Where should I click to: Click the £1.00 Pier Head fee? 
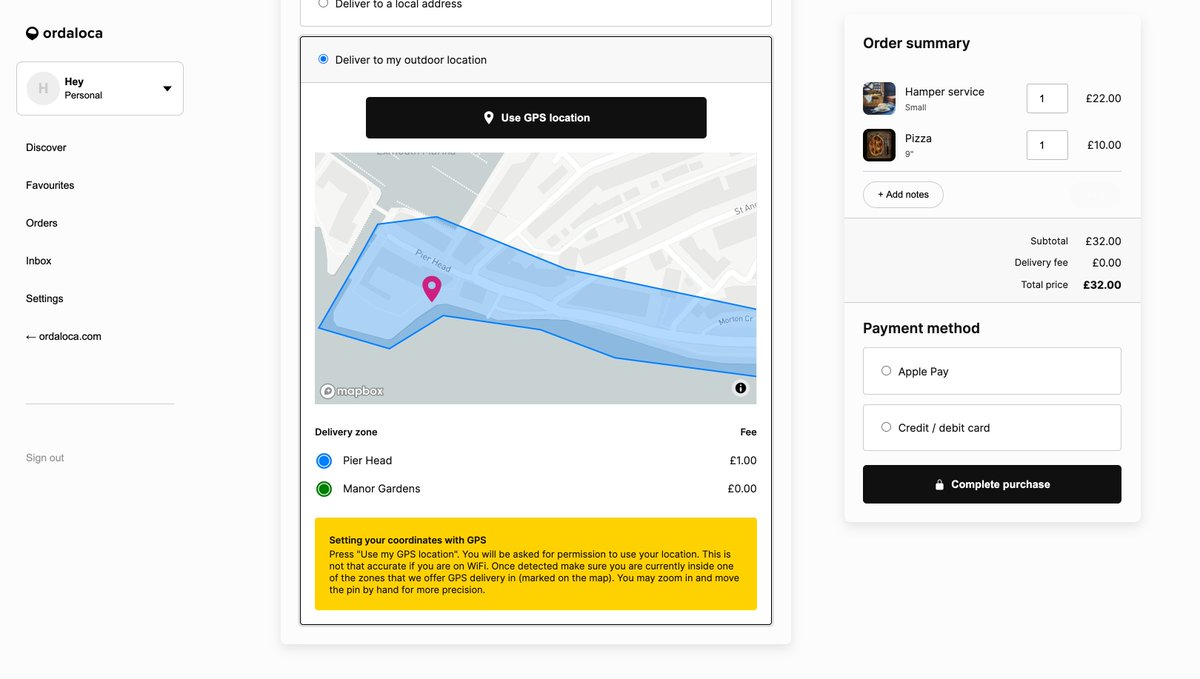pyautogui.click(x=743, y=461)
